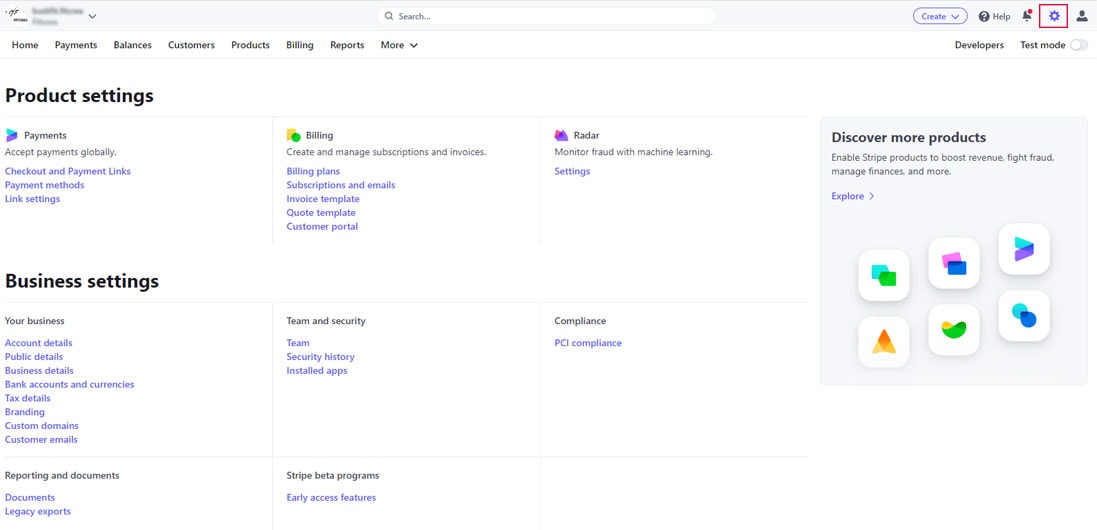Screen dimensions: 1097x530
Task: Open Subscriptions and emails link
Action: (x=341, y=185)
